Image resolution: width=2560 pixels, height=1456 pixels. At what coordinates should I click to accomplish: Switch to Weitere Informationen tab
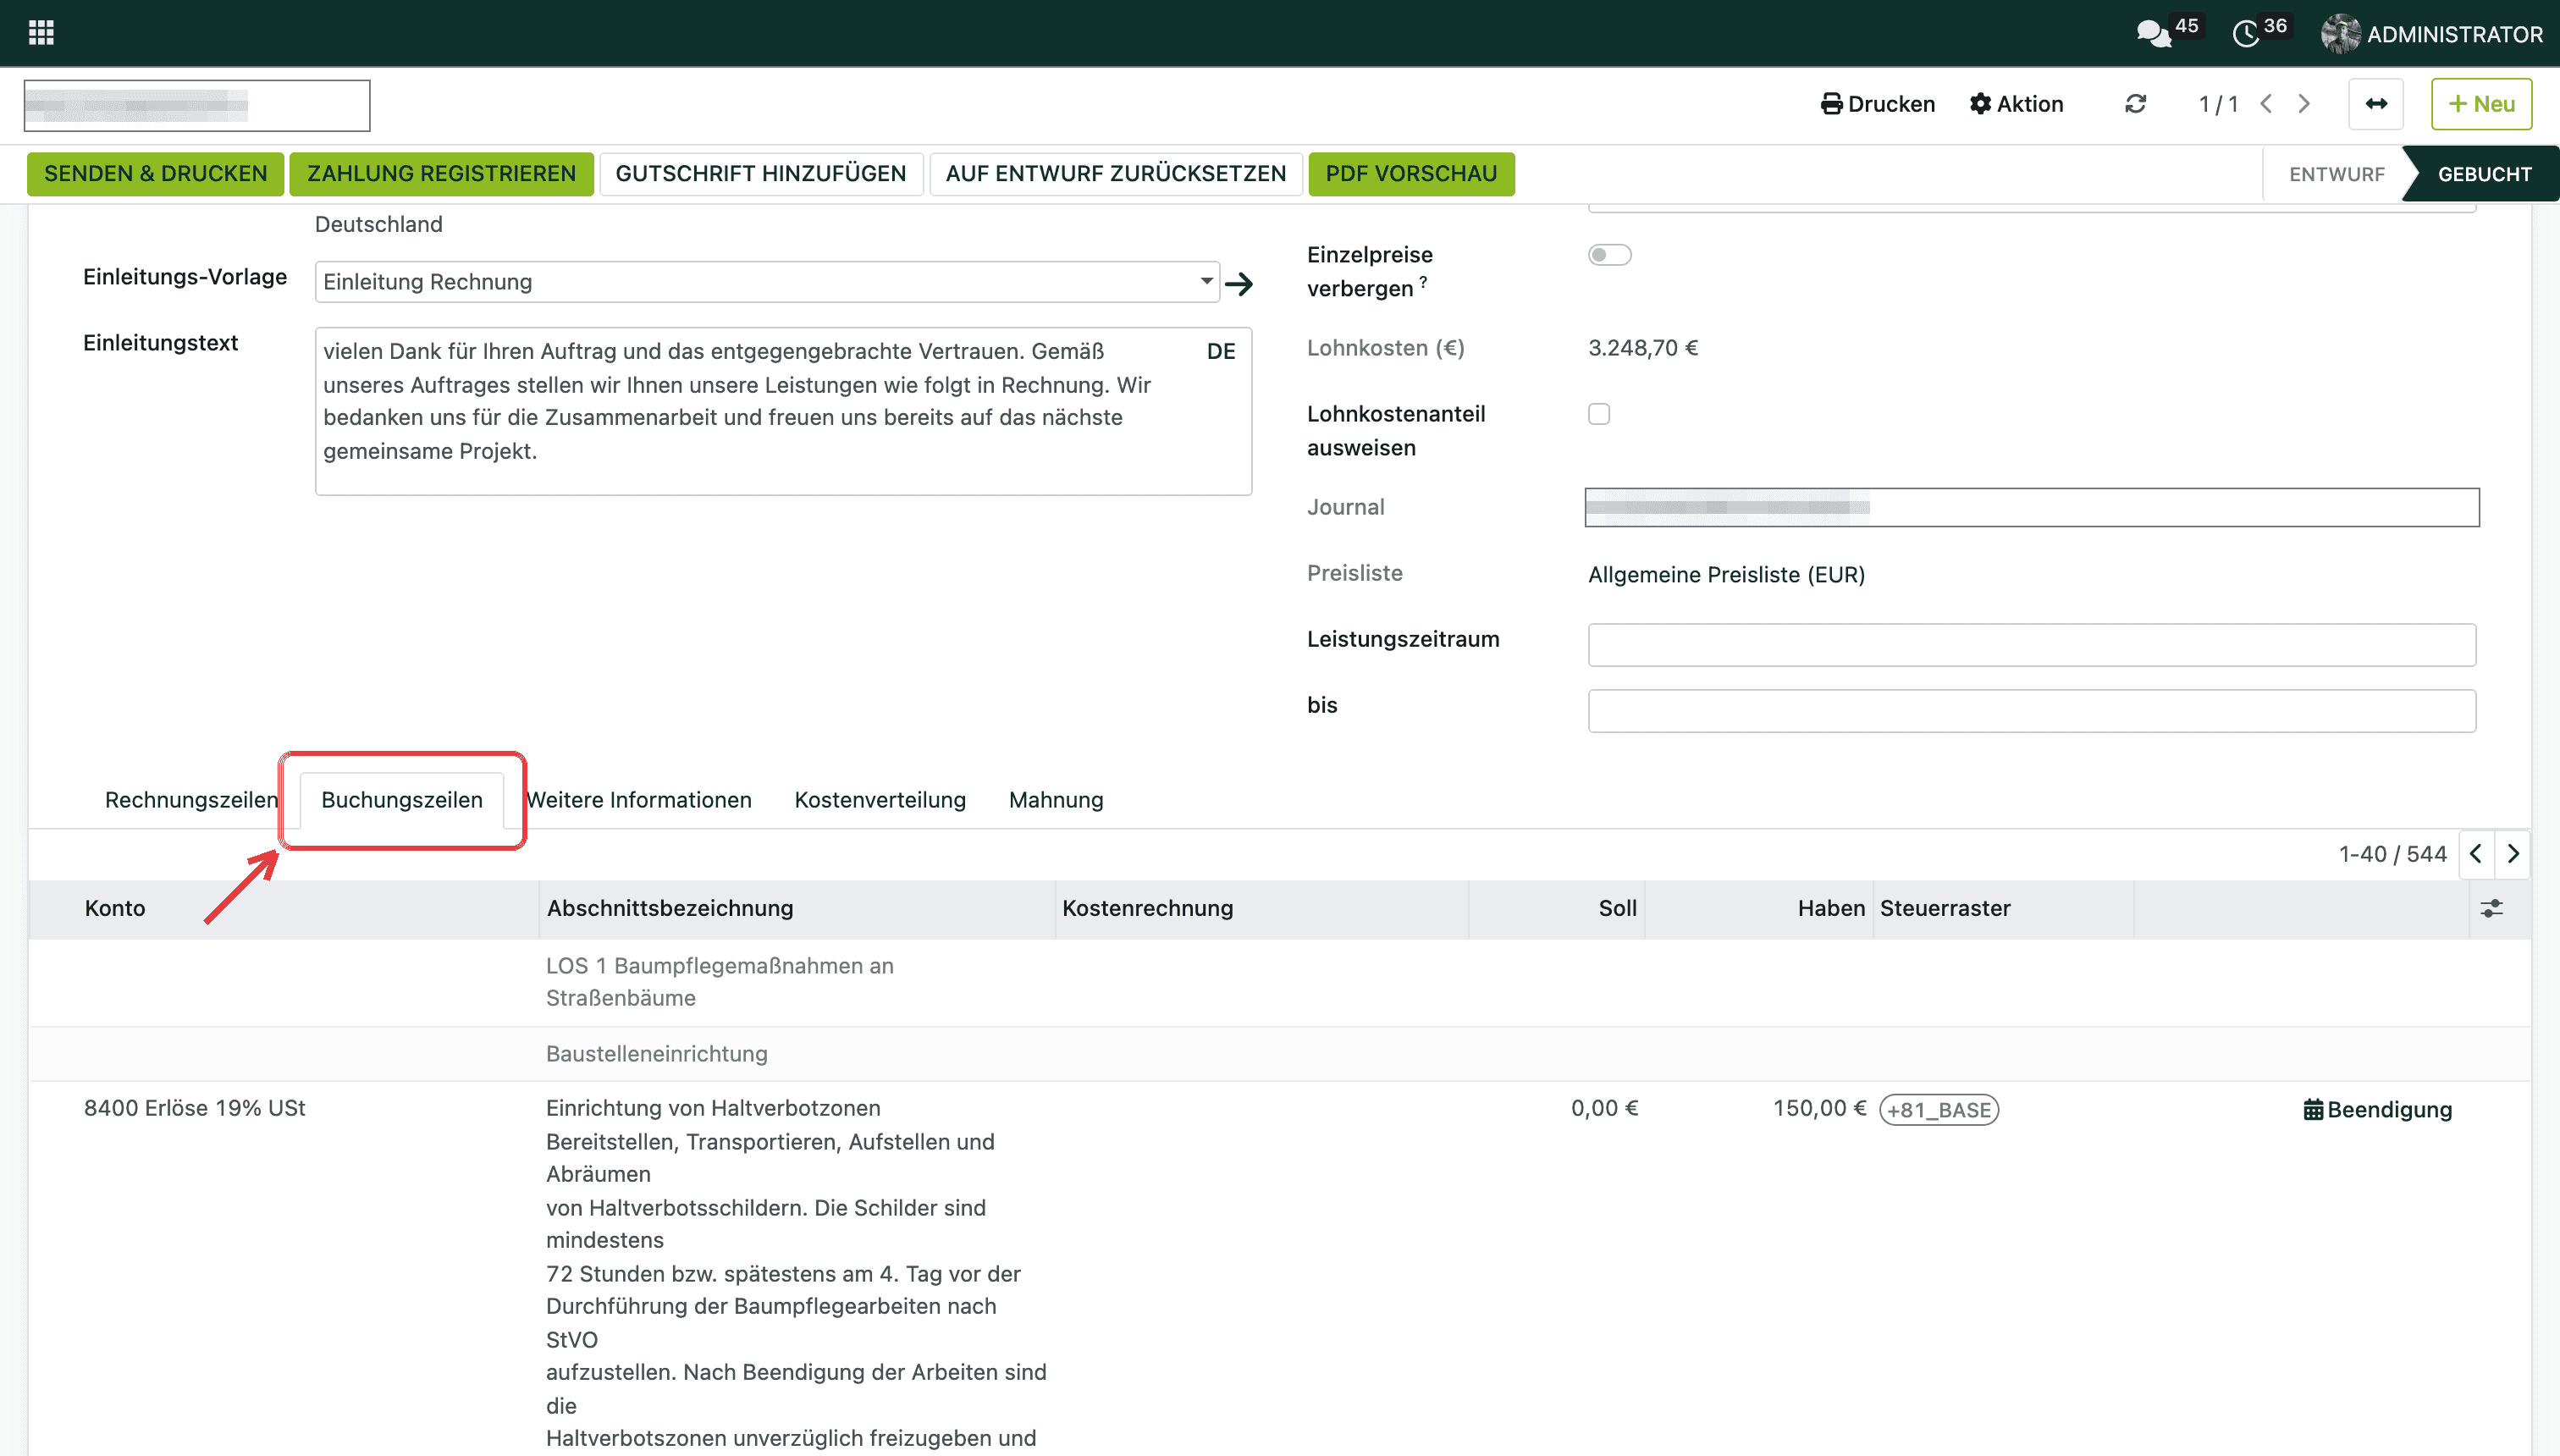click(639, 800)
